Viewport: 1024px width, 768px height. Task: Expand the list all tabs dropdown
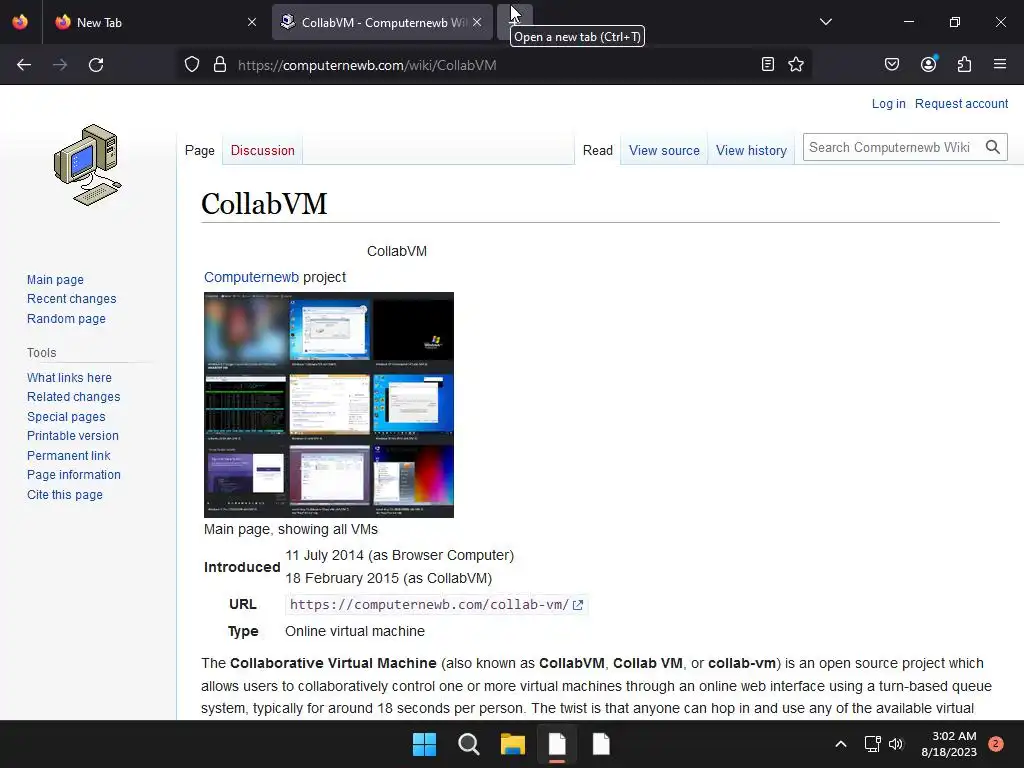coord(826,22)
